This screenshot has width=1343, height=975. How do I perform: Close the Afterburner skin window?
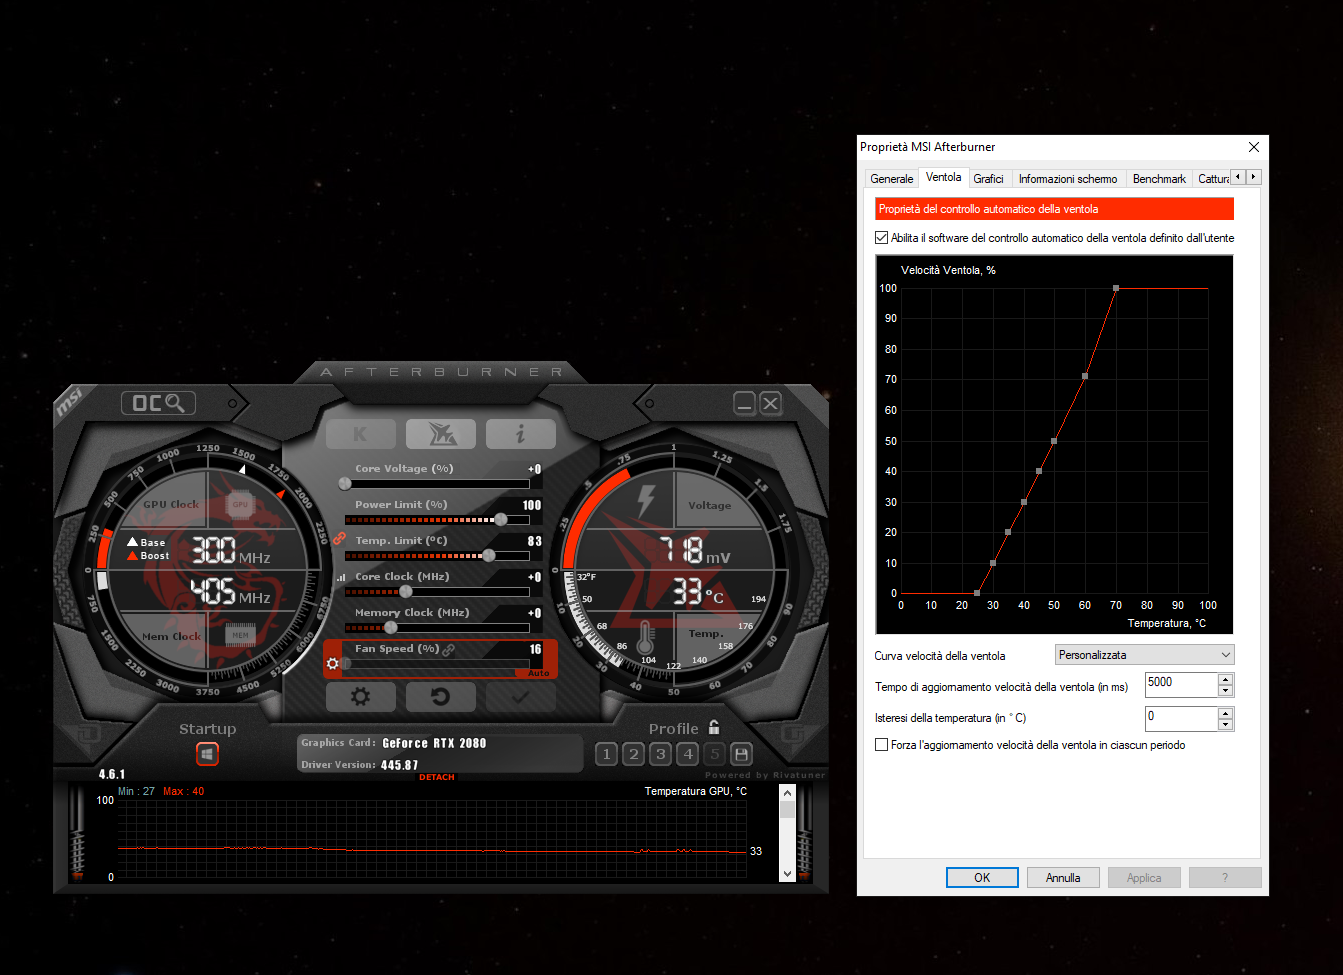(770, 403)
